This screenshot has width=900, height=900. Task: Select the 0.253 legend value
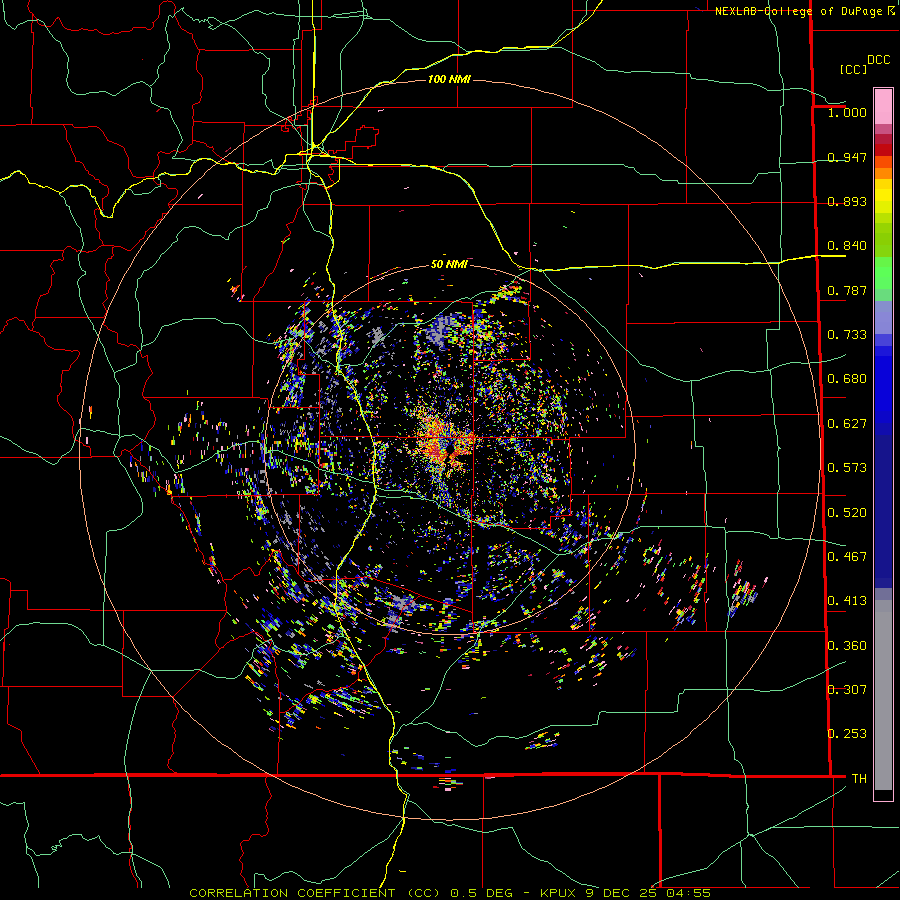(x=847, y=734)
